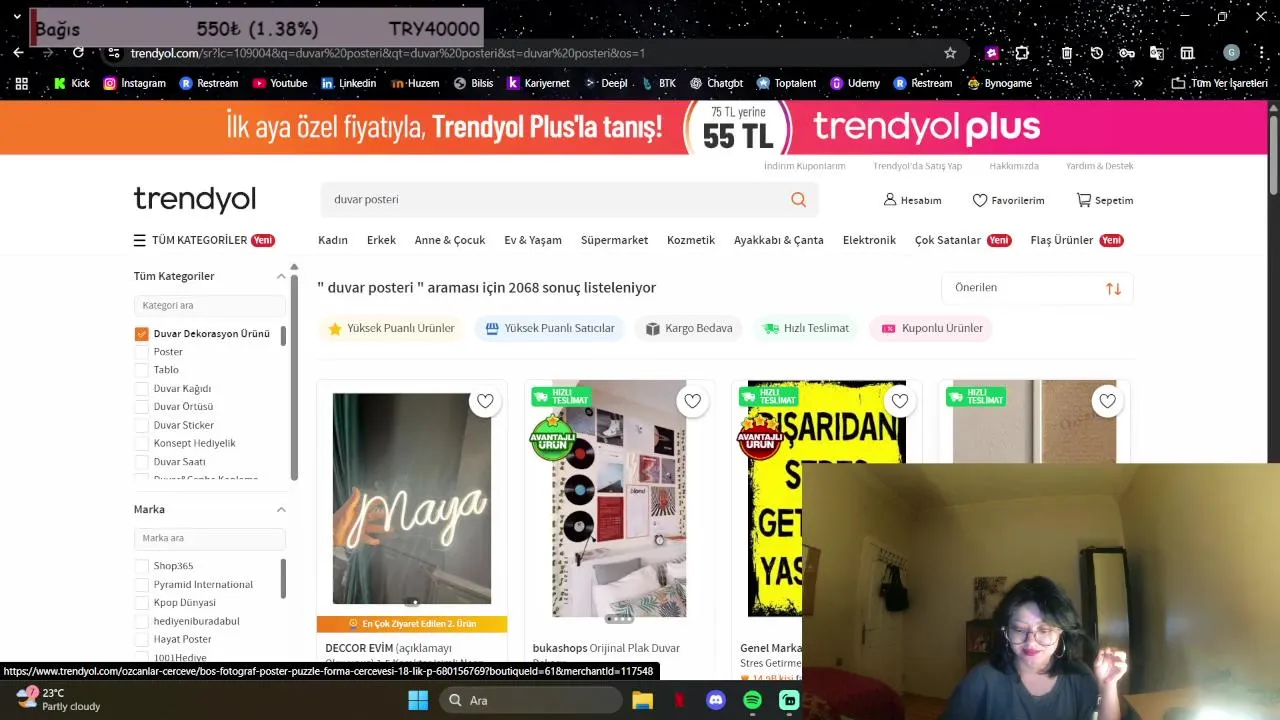
Task: Filter by Yüksek Puanlı Satıcılar
Action: pos(550,328)
